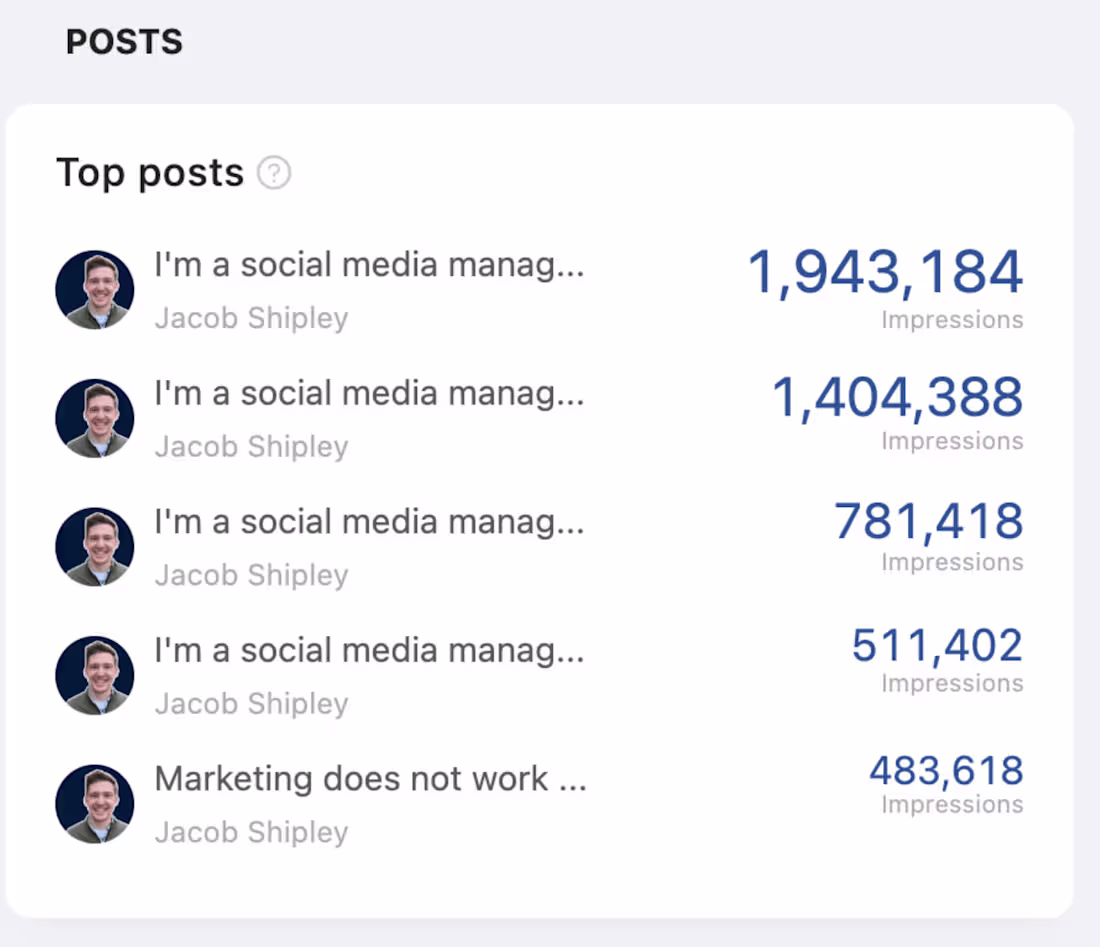Click the 511,402 impressions value
1100x947 pixels.
[x=937, y=645]
